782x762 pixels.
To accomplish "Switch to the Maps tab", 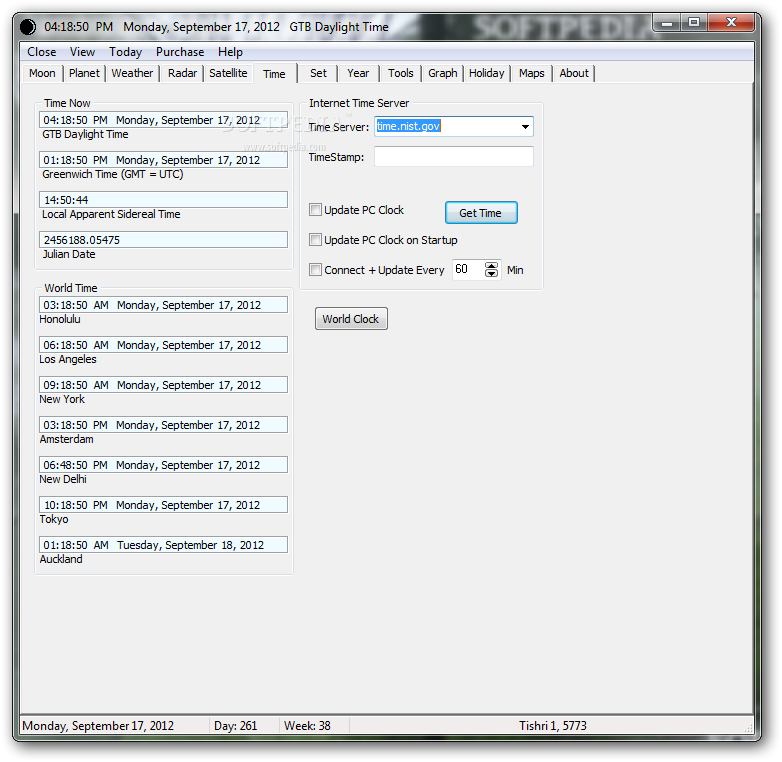I will [532, 73].
